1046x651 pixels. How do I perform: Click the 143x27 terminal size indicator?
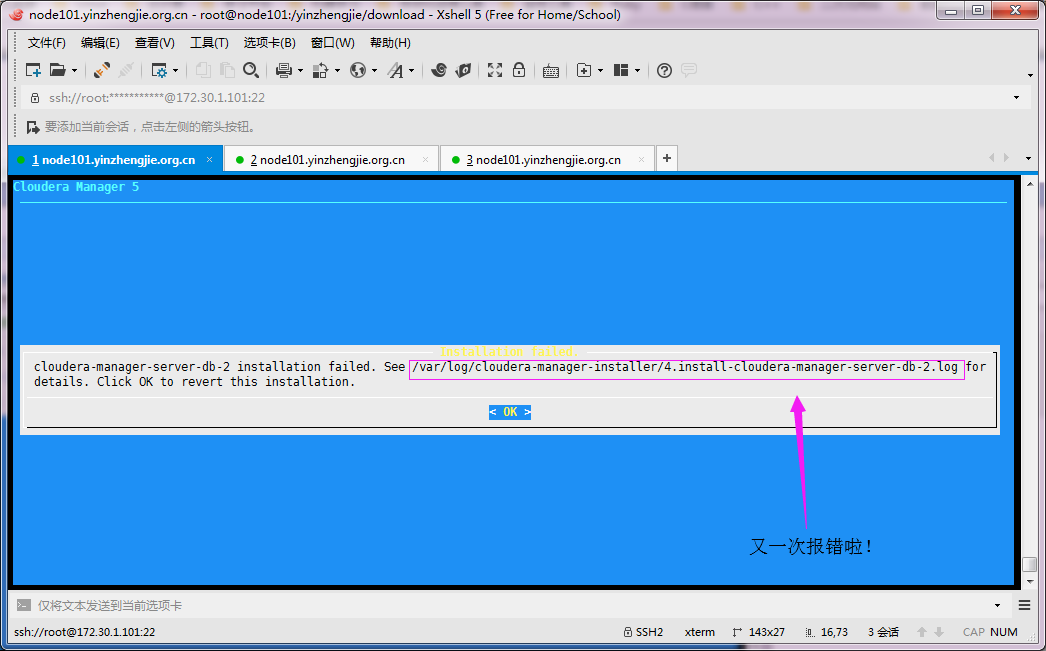tap(758, 632)
